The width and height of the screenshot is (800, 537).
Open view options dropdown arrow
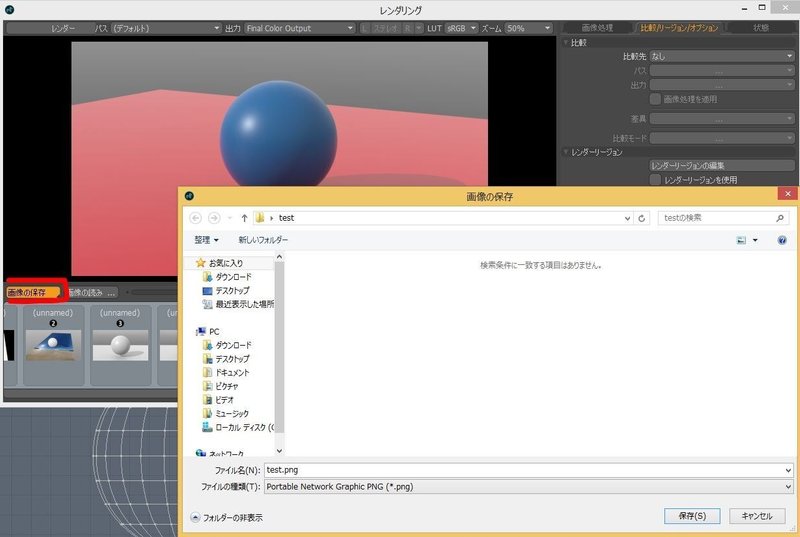[755, 240]
